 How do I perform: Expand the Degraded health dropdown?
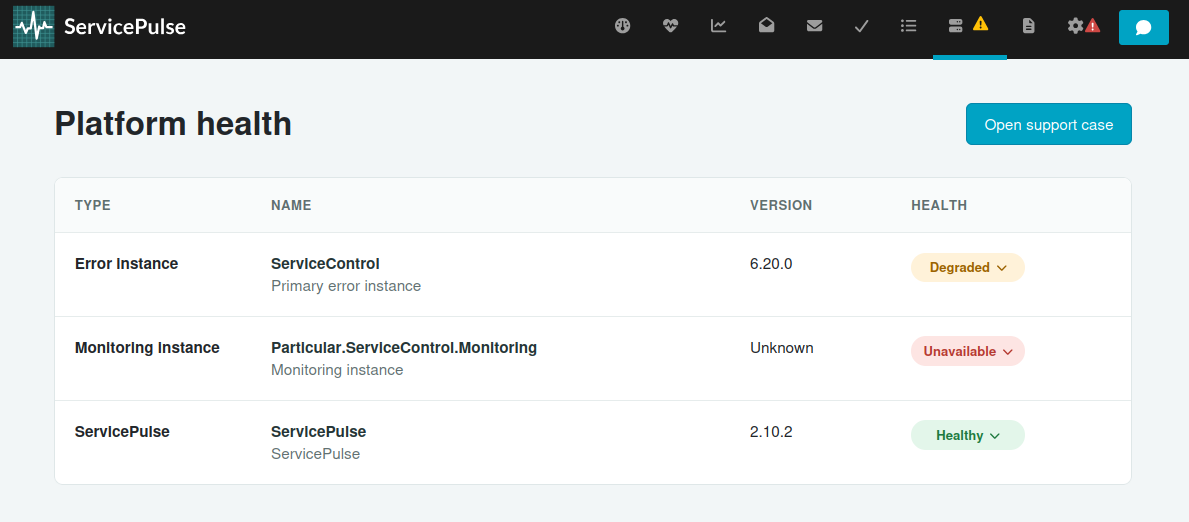click(968, 267)
